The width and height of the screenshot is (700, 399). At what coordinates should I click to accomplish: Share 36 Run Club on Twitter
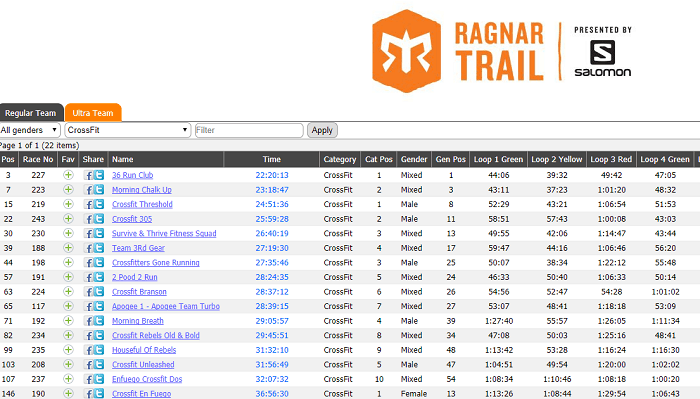(x=99, y=175)
